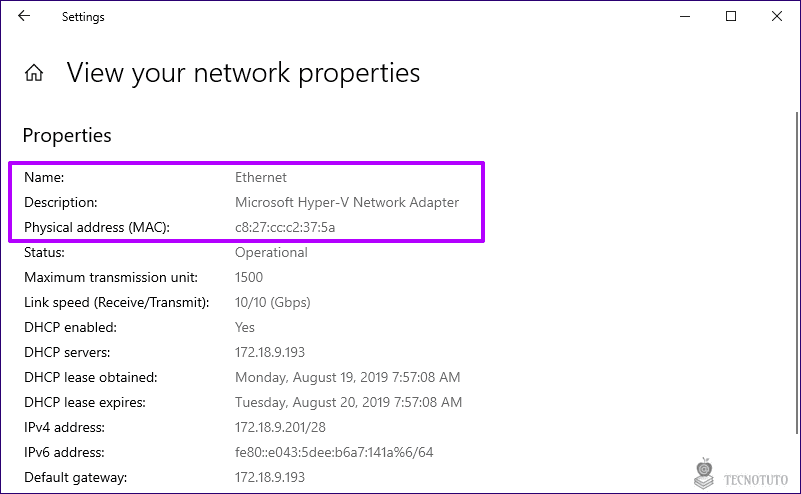Click the IPv4 address 172.18.9.201/28

(x=280, y=427)
